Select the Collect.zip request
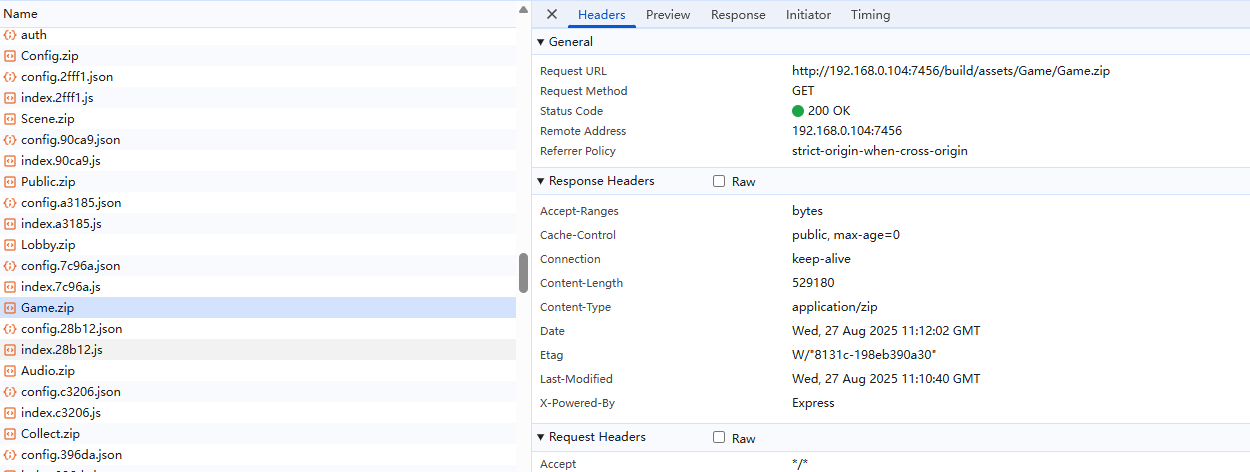Image resolution: width=1250 pixels, height=472 pixels. tap(50, 434)
